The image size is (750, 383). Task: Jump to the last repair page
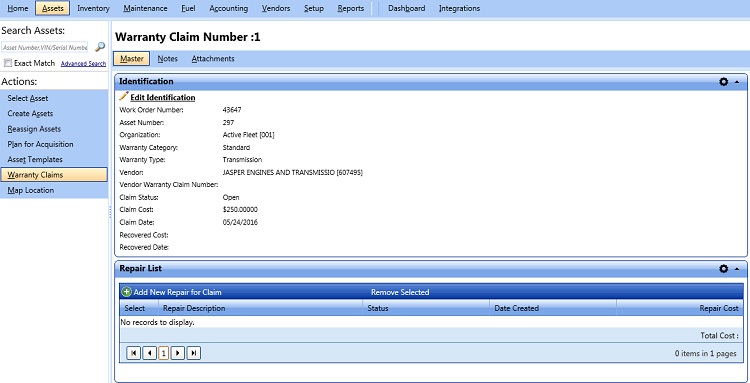click(x=193, y=353)
